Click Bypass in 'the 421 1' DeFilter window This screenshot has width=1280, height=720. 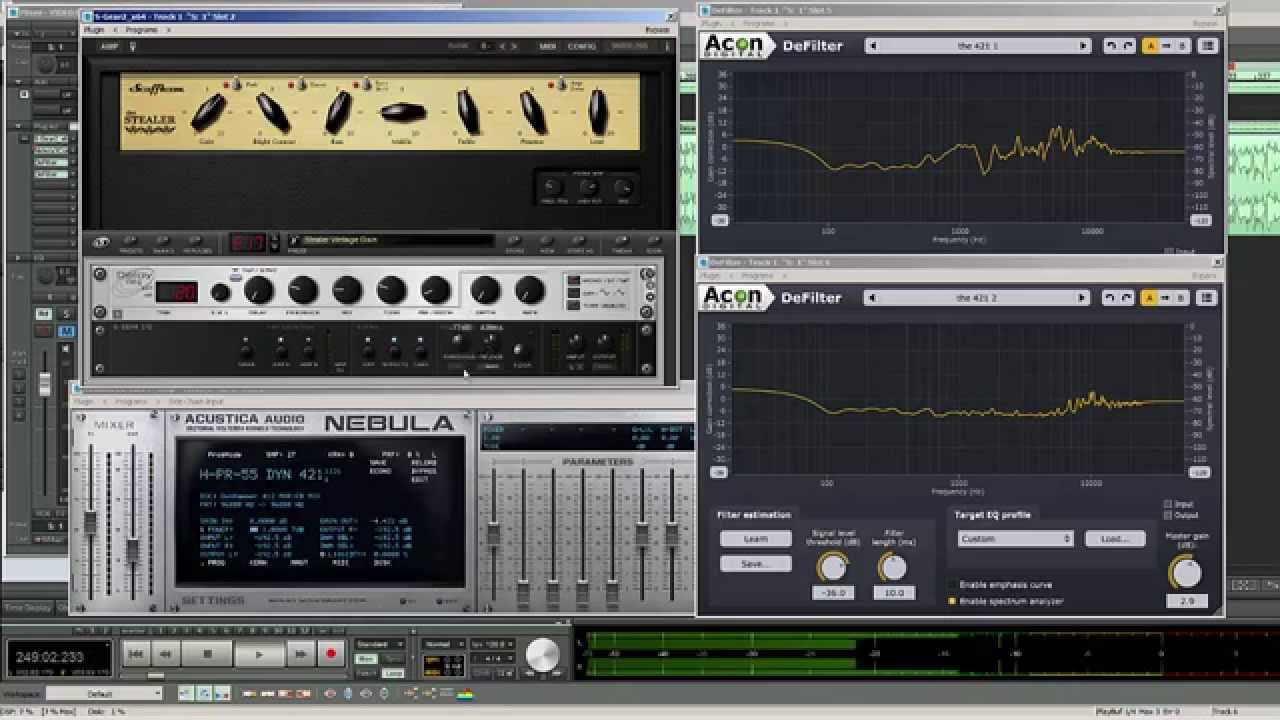tap(1205, 23)
